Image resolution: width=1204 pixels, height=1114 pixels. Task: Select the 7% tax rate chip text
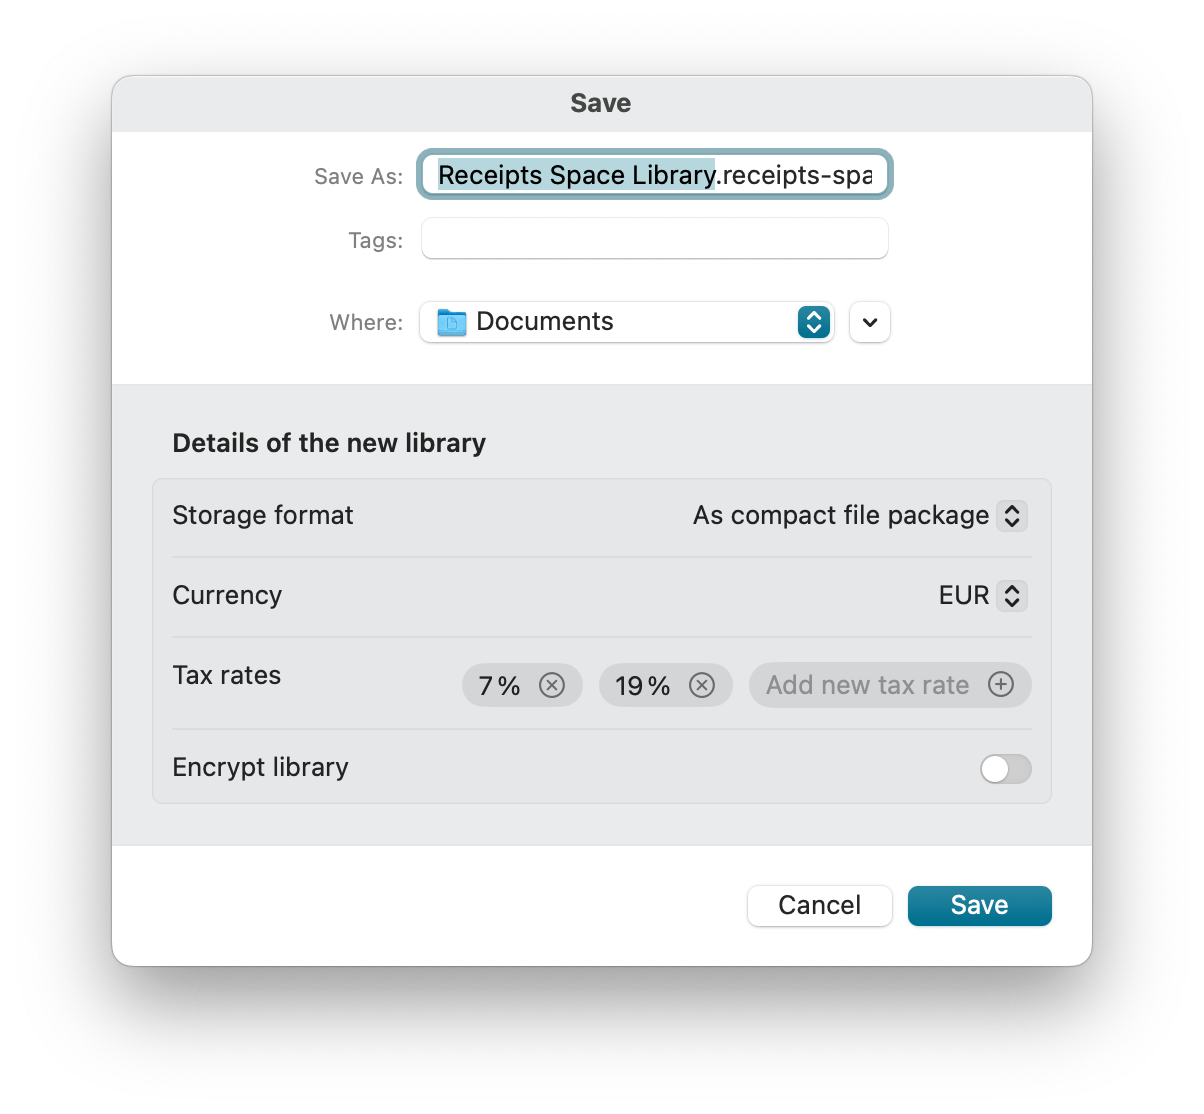point(499,686)
